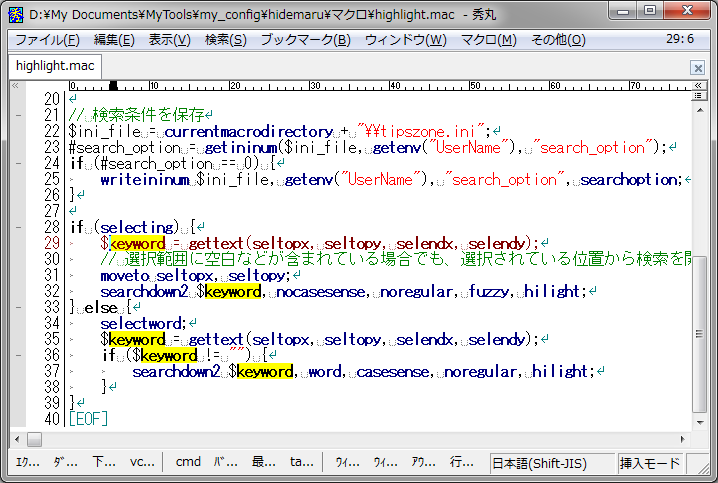
Task: Collapse the fold at line 21
Action: point(18,115)
